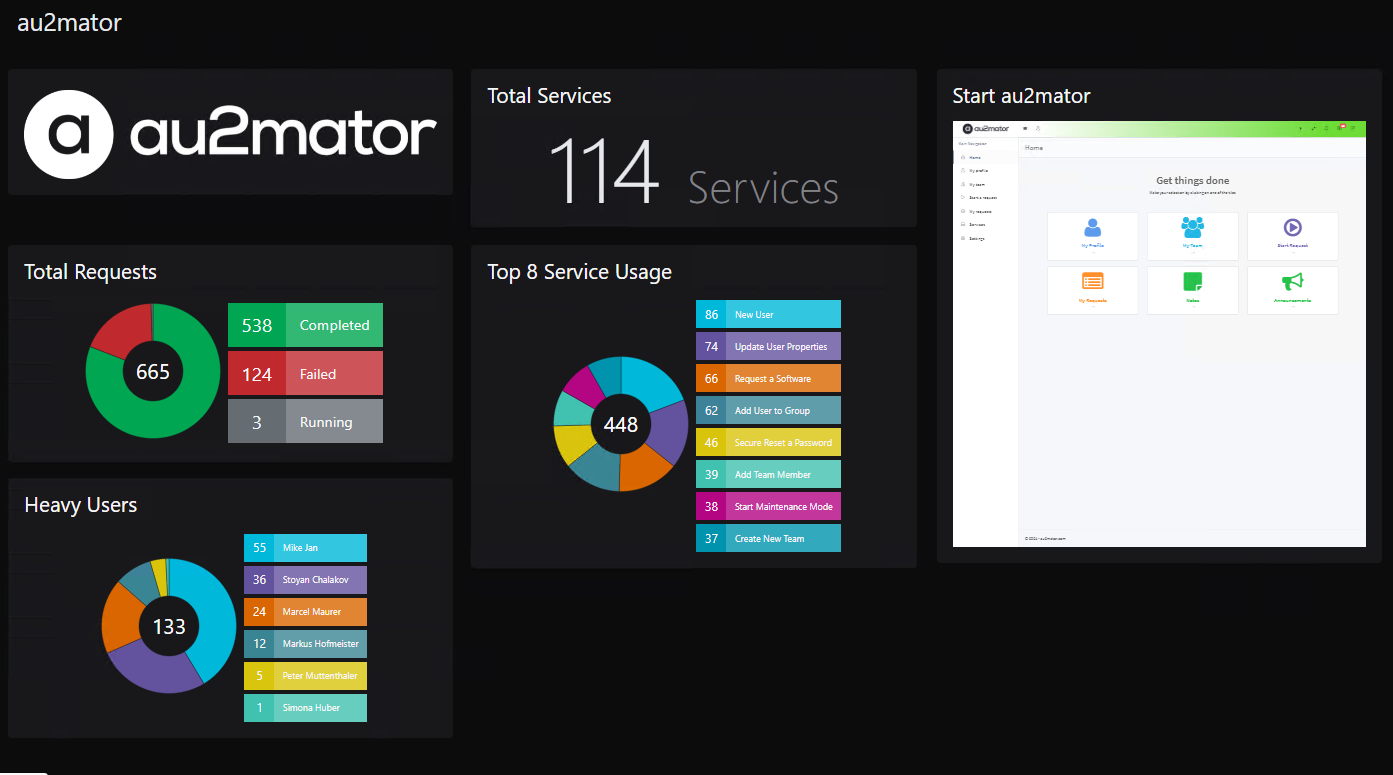The width and height of the screenshot is (1393, 775).
Task: Open the orange My Requests tile
Action: click(1092, 290)
